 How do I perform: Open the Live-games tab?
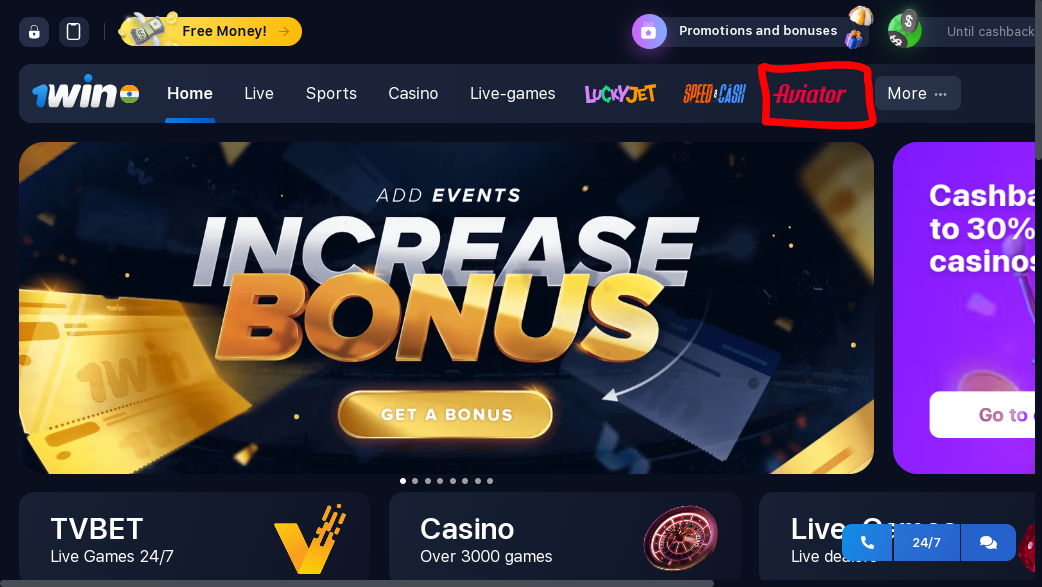click(512, 94)
